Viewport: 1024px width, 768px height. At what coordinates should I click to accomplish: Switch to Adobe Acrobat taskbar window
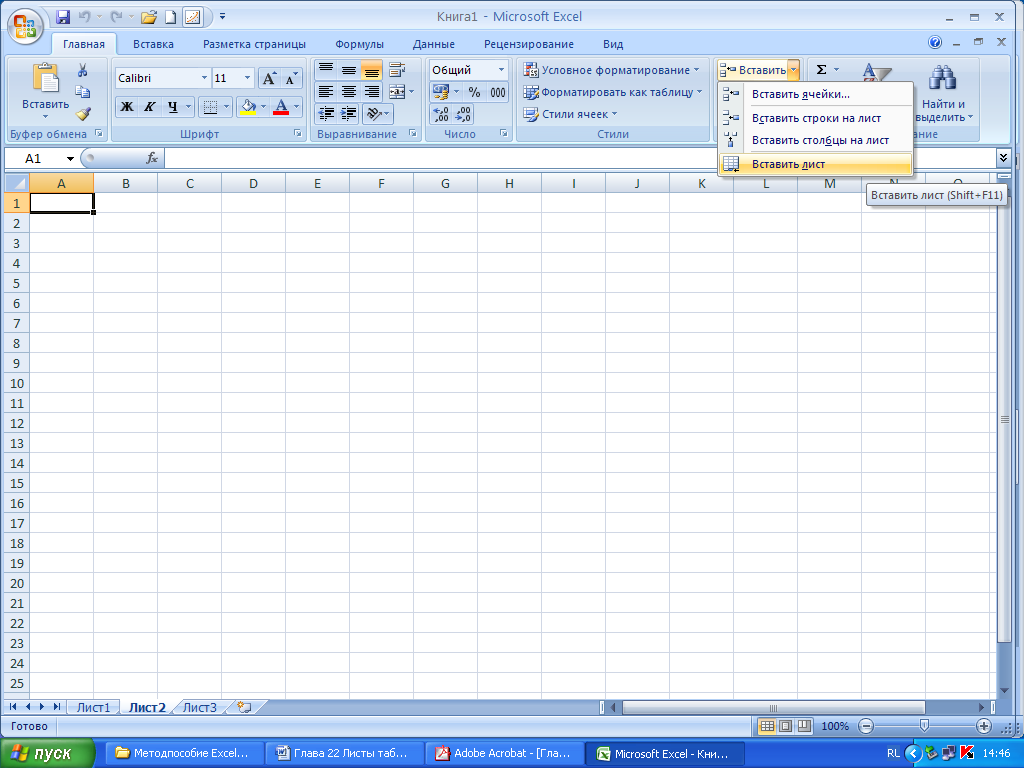coord(504,753)
